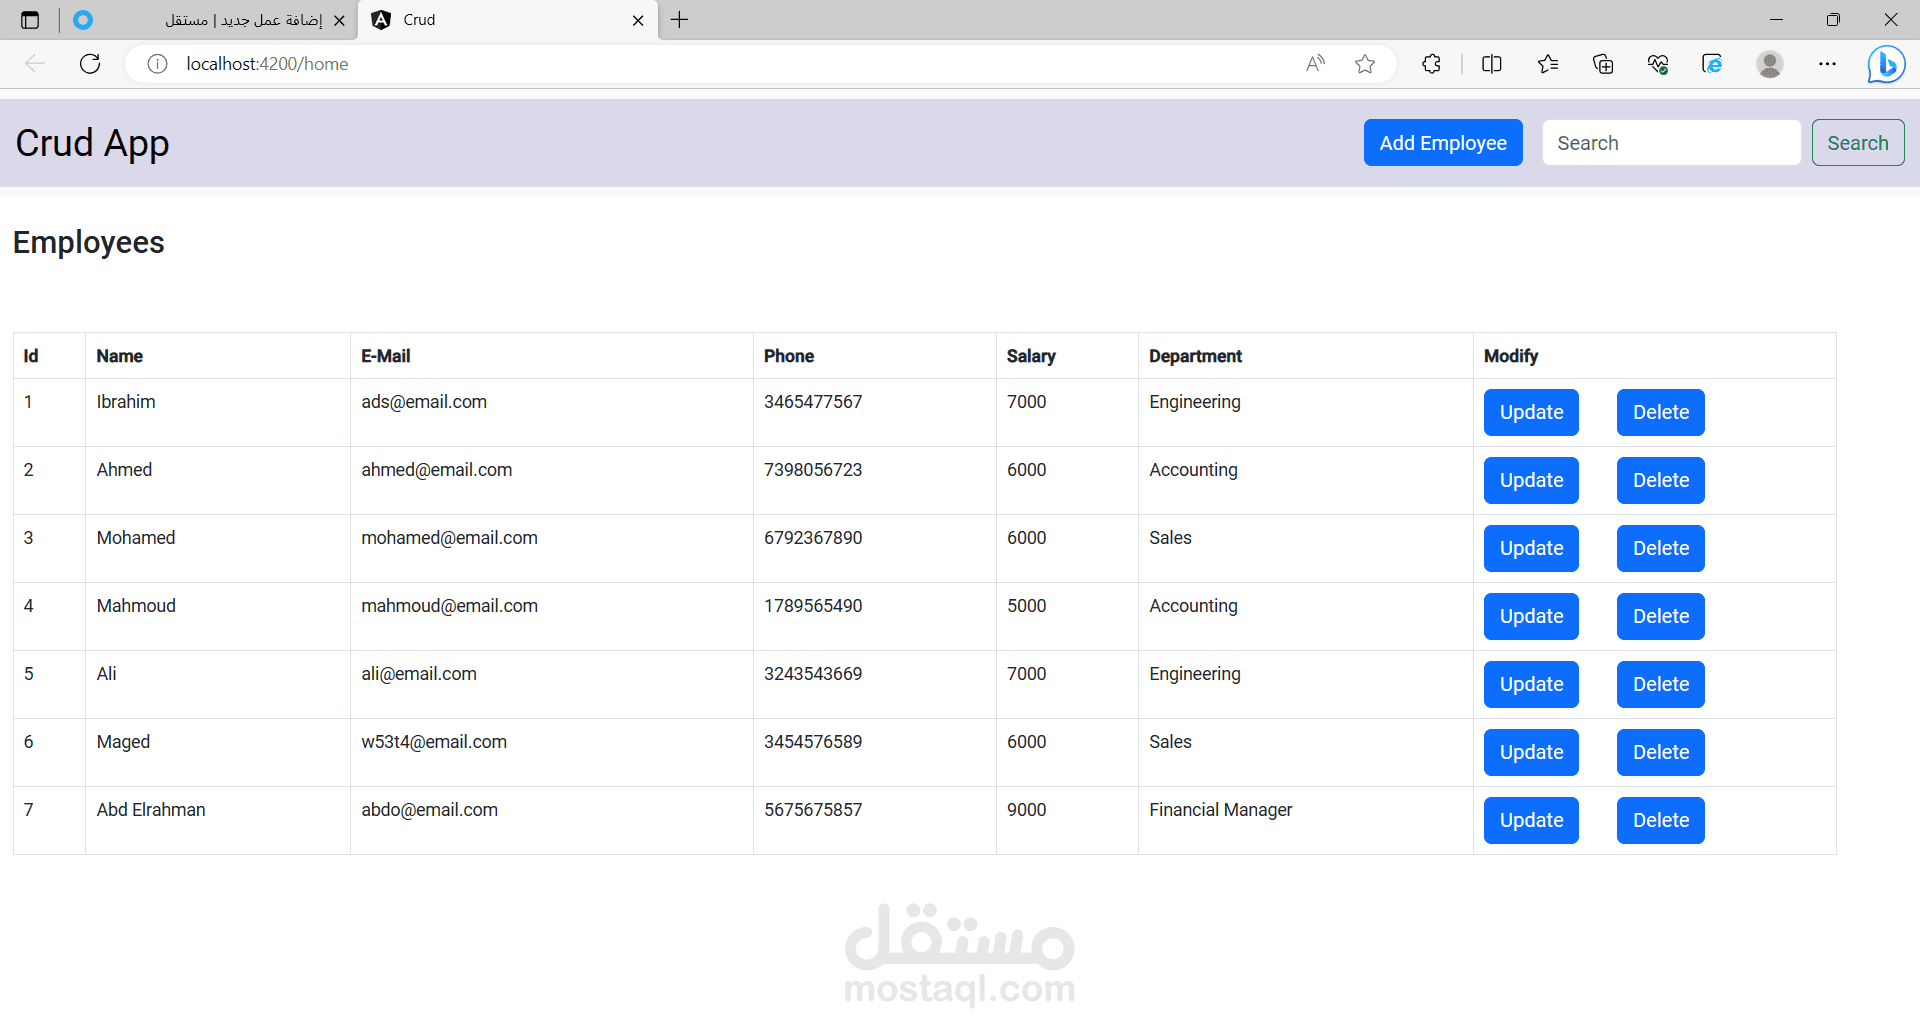Viewport: 1920px width, 1030px height.
Task: Delete the Maged employee row
Action: click(1661, 752)
